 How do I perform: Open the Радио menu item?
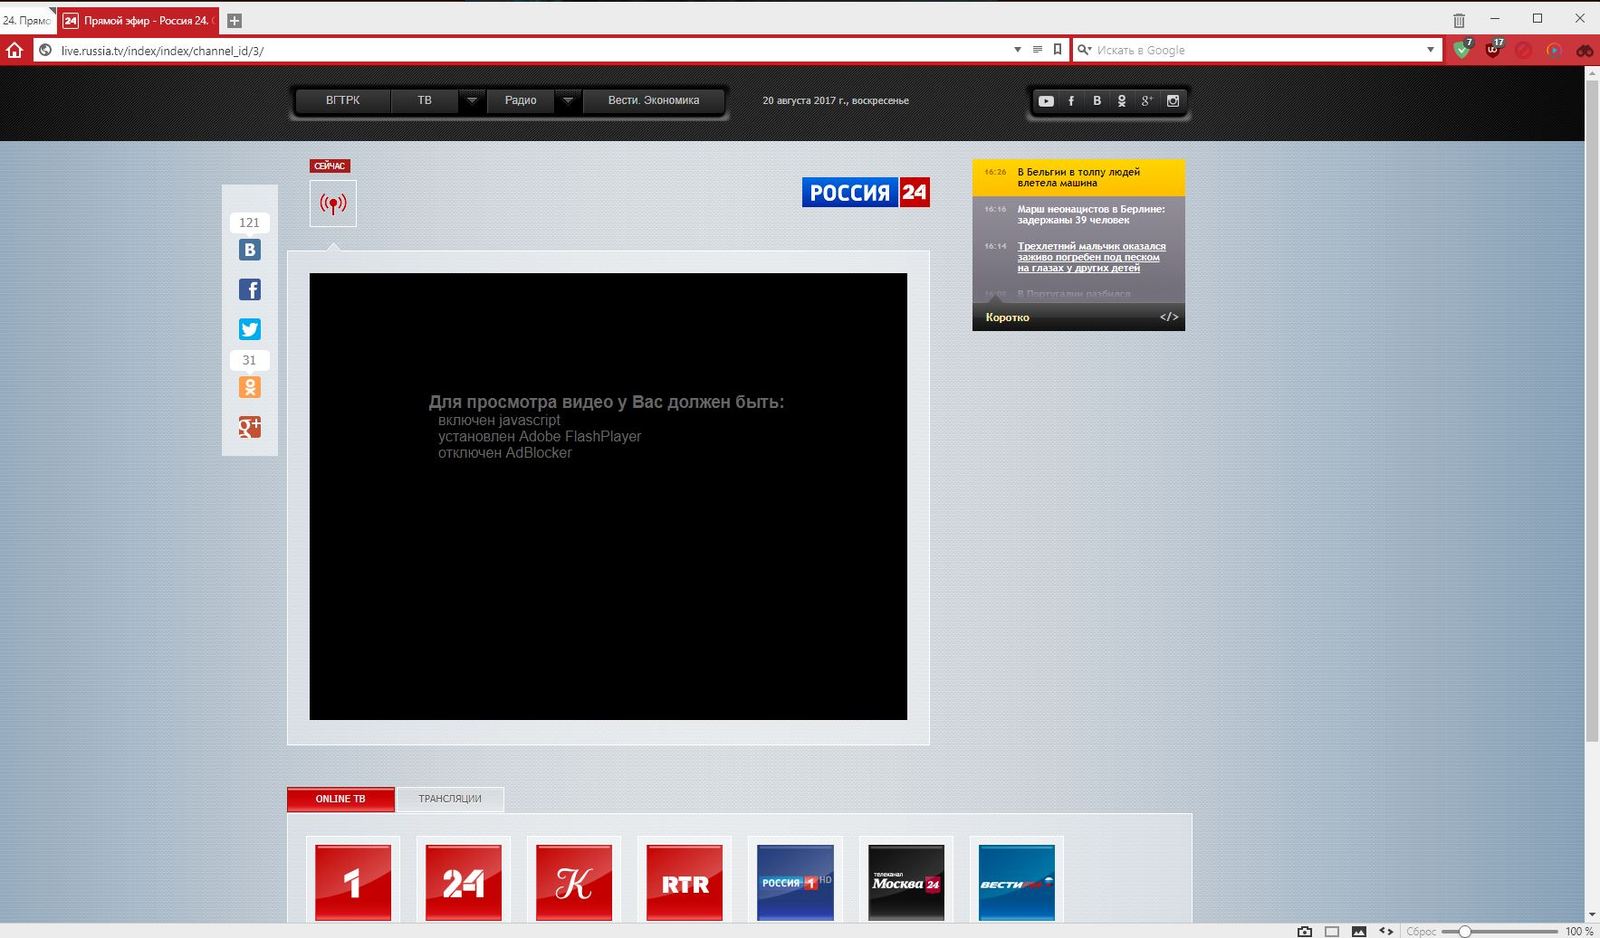pyautogui.click(x=521, y=100)
